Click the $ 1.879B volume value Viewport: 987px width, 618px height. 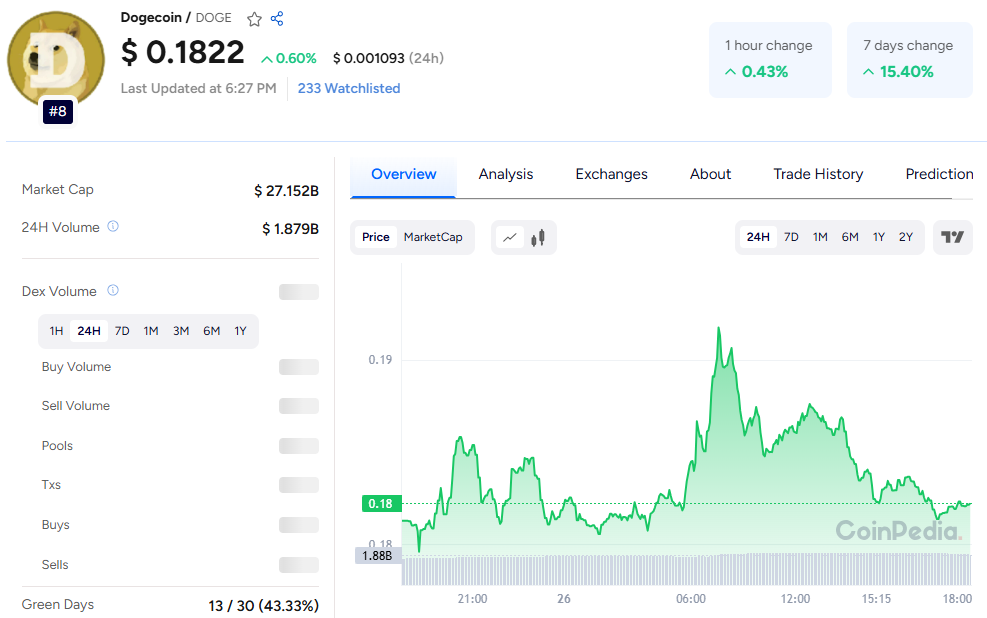[290, 229]
